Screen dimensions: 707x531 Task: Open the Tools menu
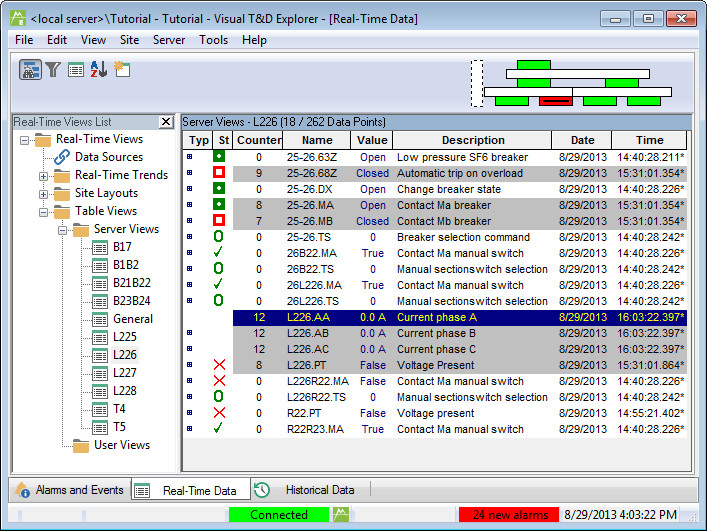tap(214, 40)
